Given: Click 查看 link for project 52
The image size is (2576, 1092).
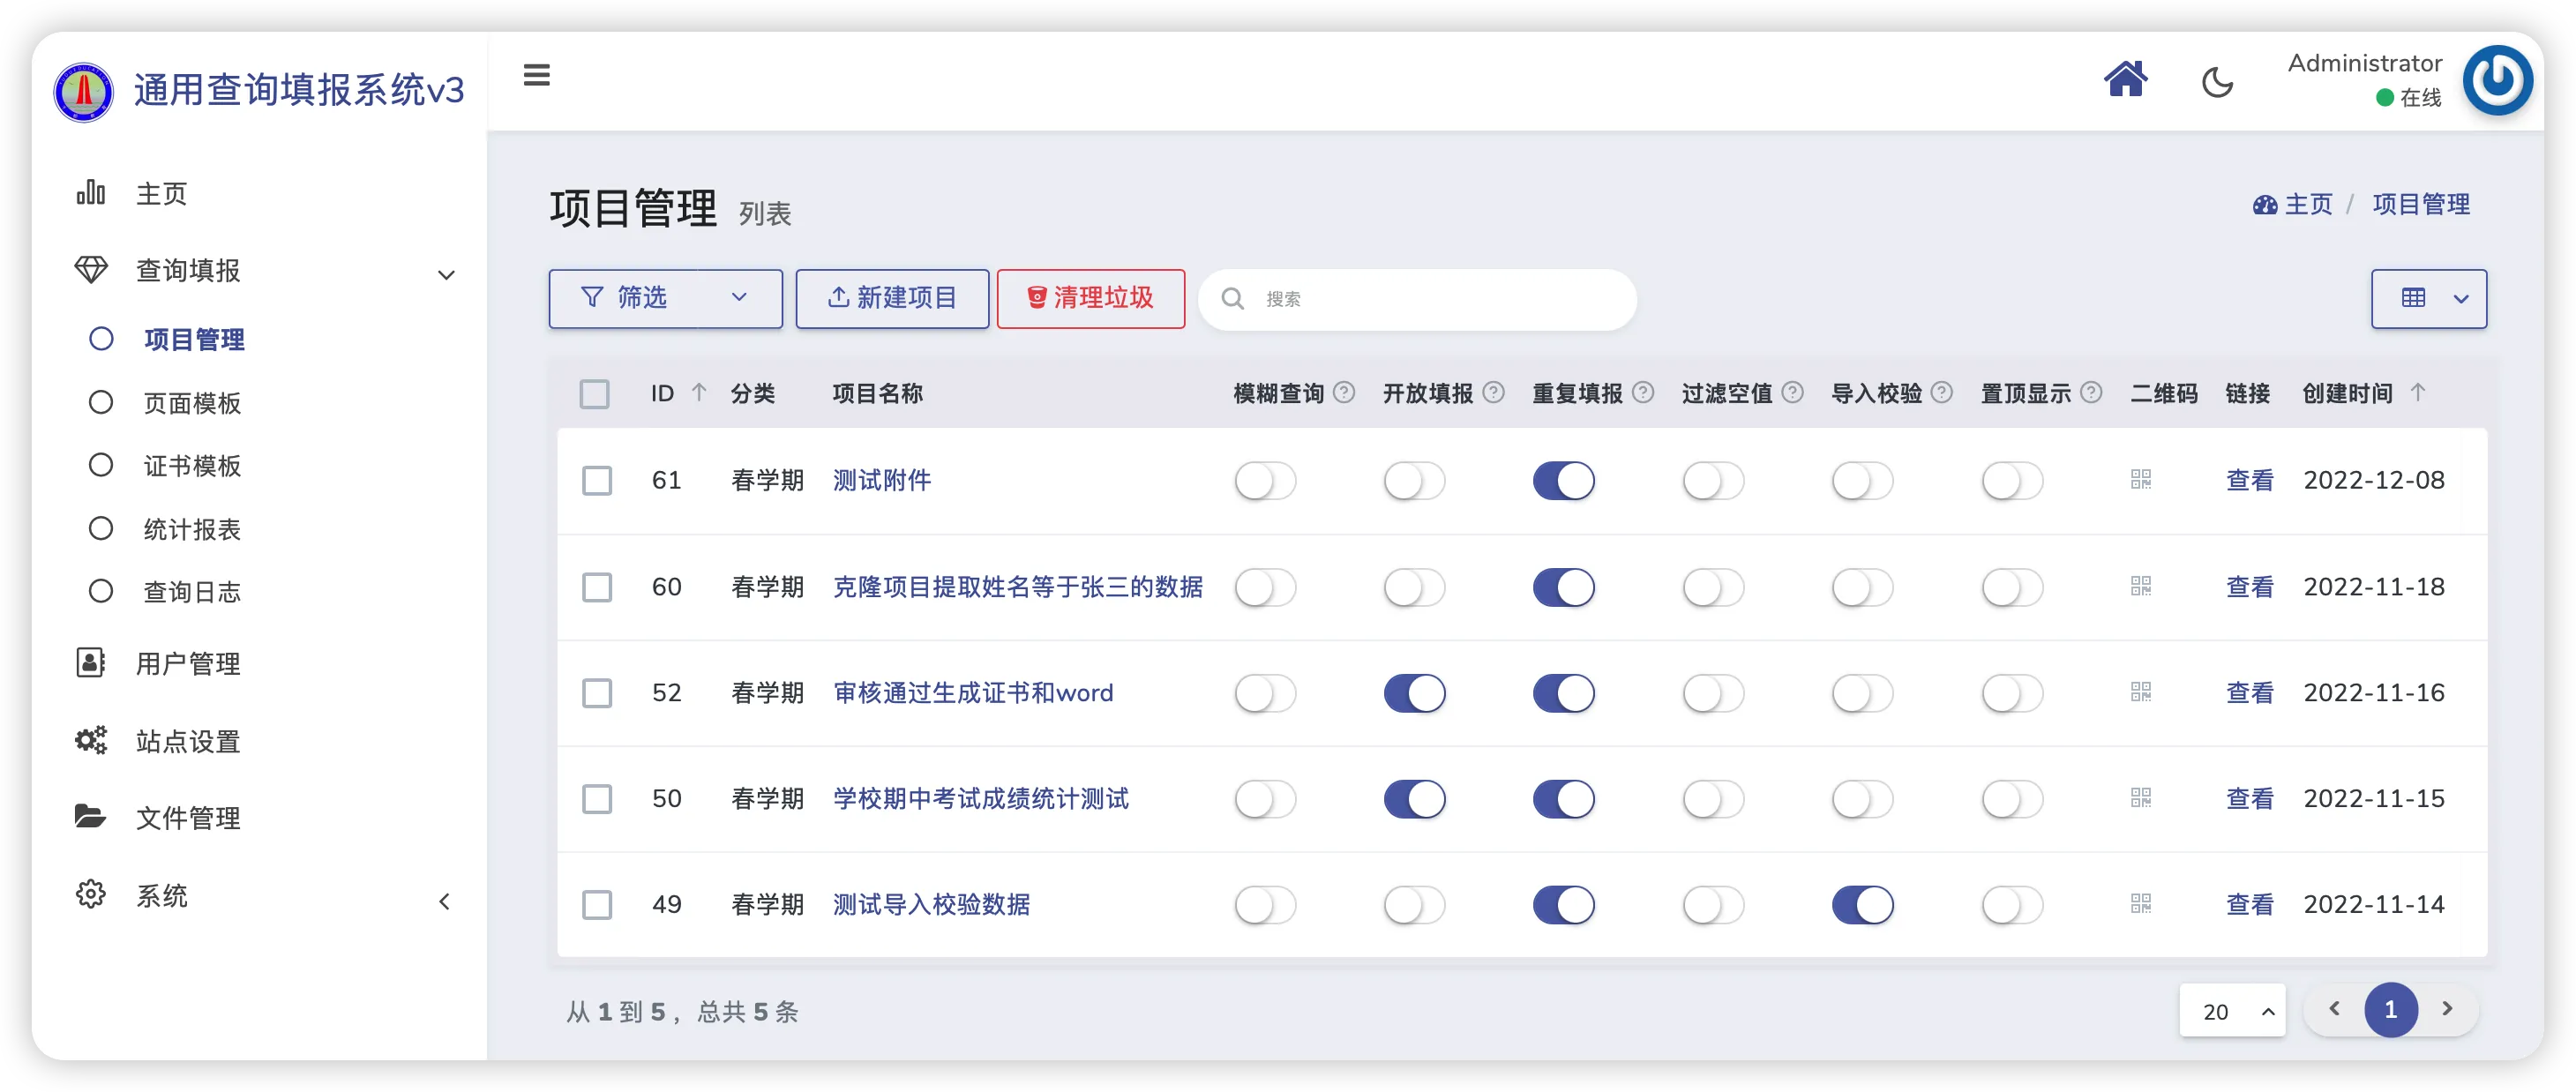Looking at the screenshot, I should click(2248, 693).
